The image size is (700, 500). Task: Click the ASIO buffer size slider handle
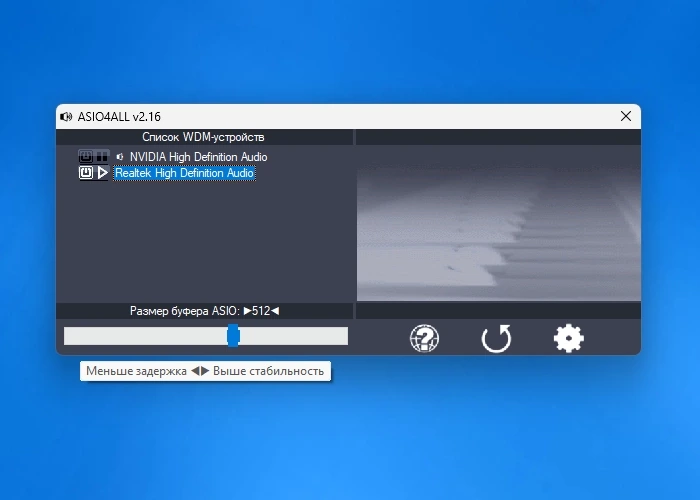point(233,335)
